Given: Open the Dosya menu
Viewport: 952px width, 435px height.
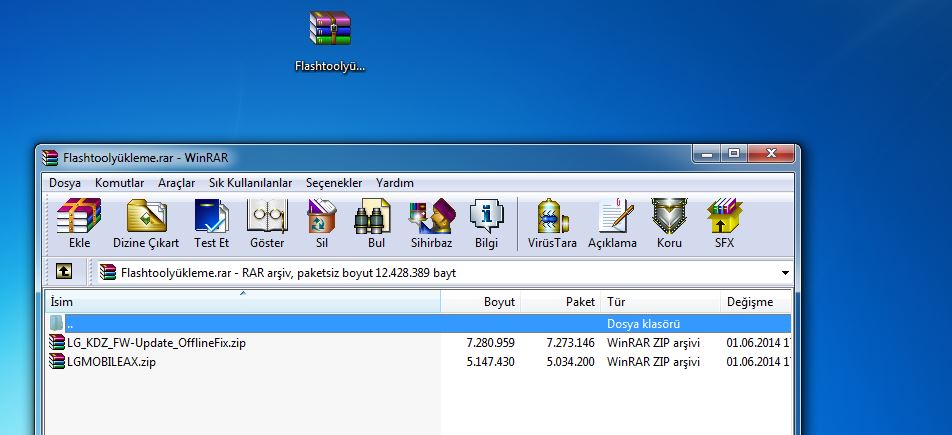Looking at the screenshot, I should (65, 183).
